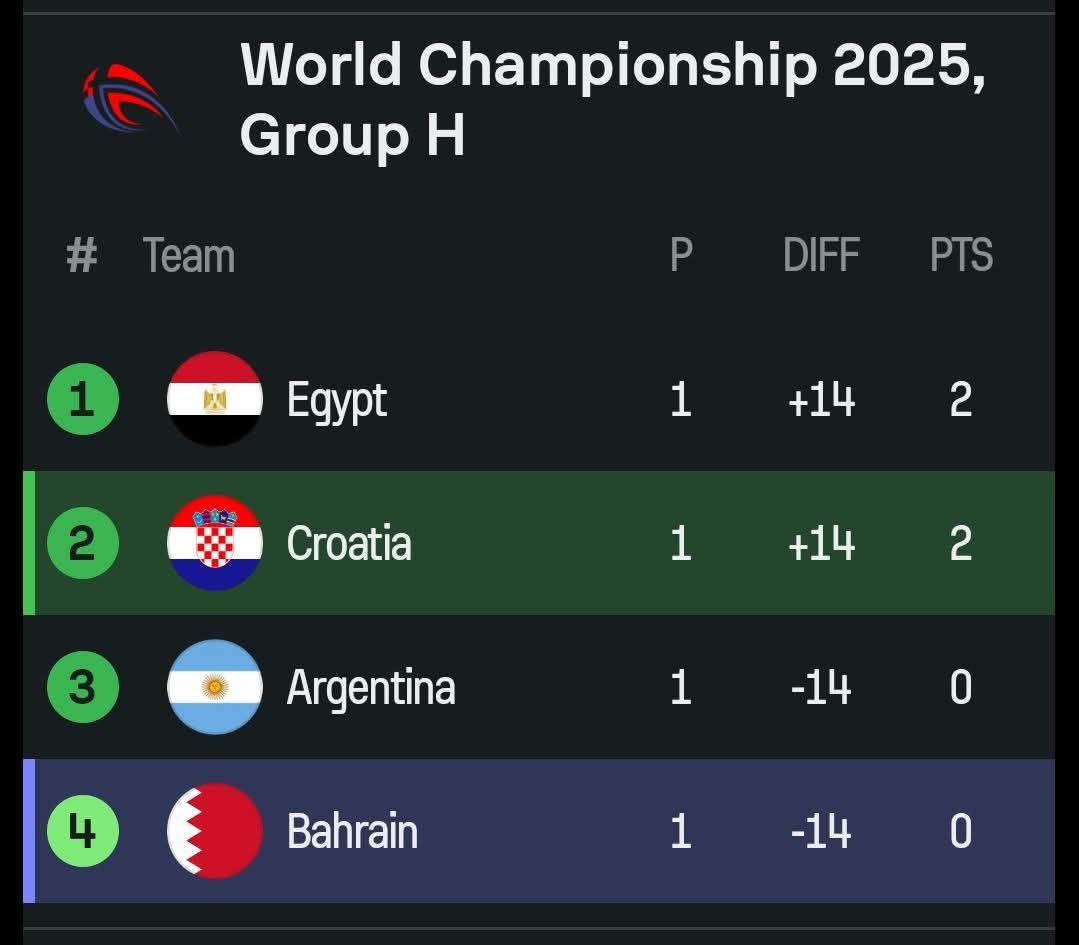The height and width of the screenshot is (945, 1079).
Task: Sort standings by DIFF column
Action: (821, 255)
